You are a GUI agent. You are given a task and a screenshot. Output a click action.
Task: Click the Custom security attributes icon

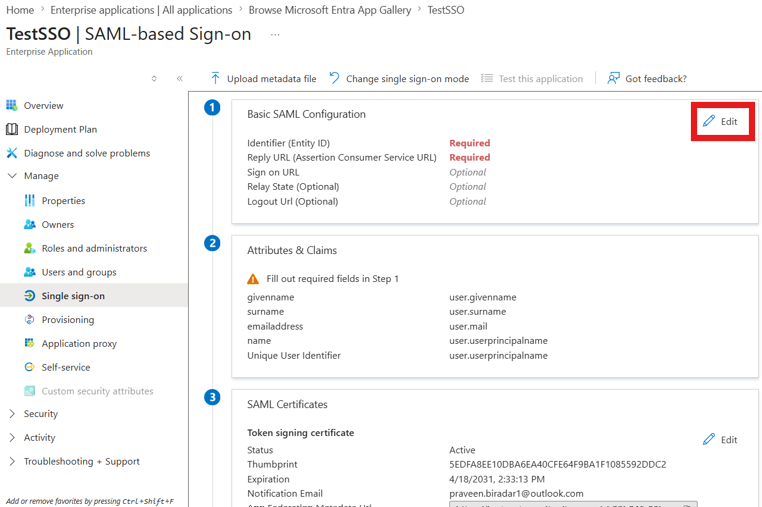[30, 391]
